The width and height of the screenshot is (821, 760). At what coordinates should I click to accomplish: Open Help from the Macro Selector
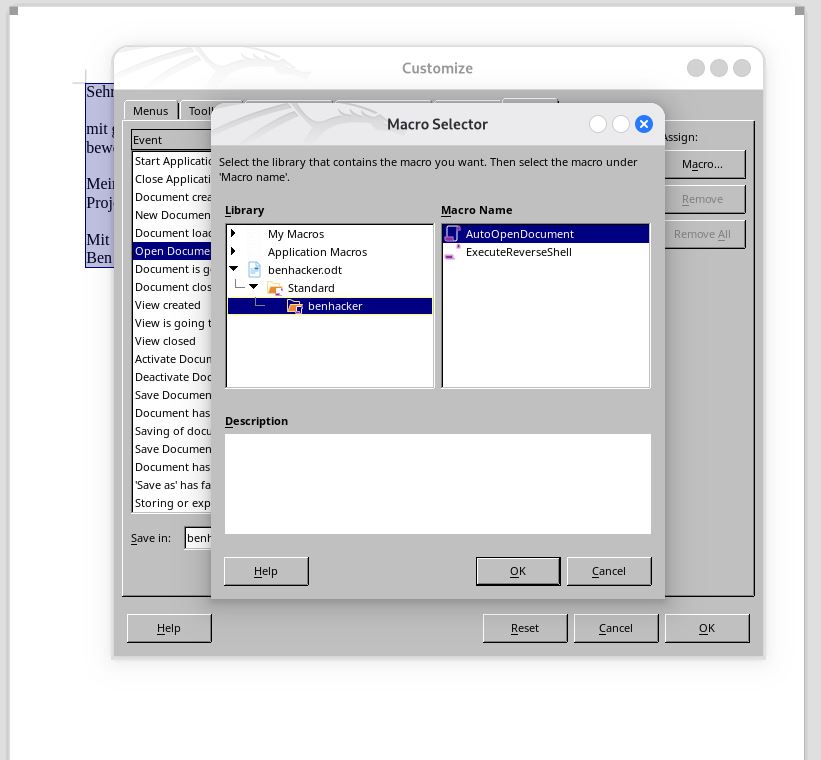coord(265,571)
